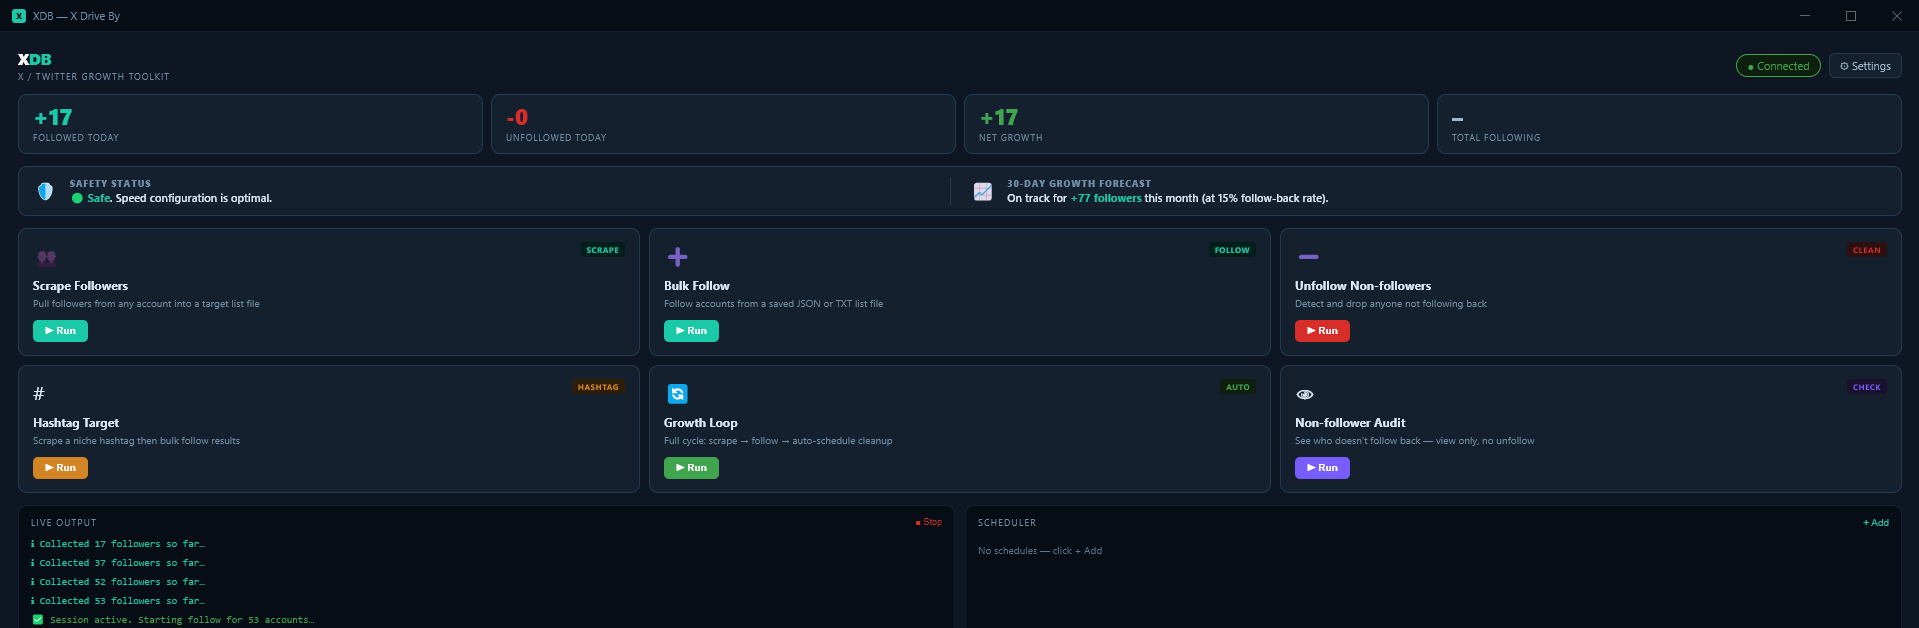Click the SCHEDULER panel header
The width and height of the screenshot is (1919, 628).
[x=1007, y=523]
